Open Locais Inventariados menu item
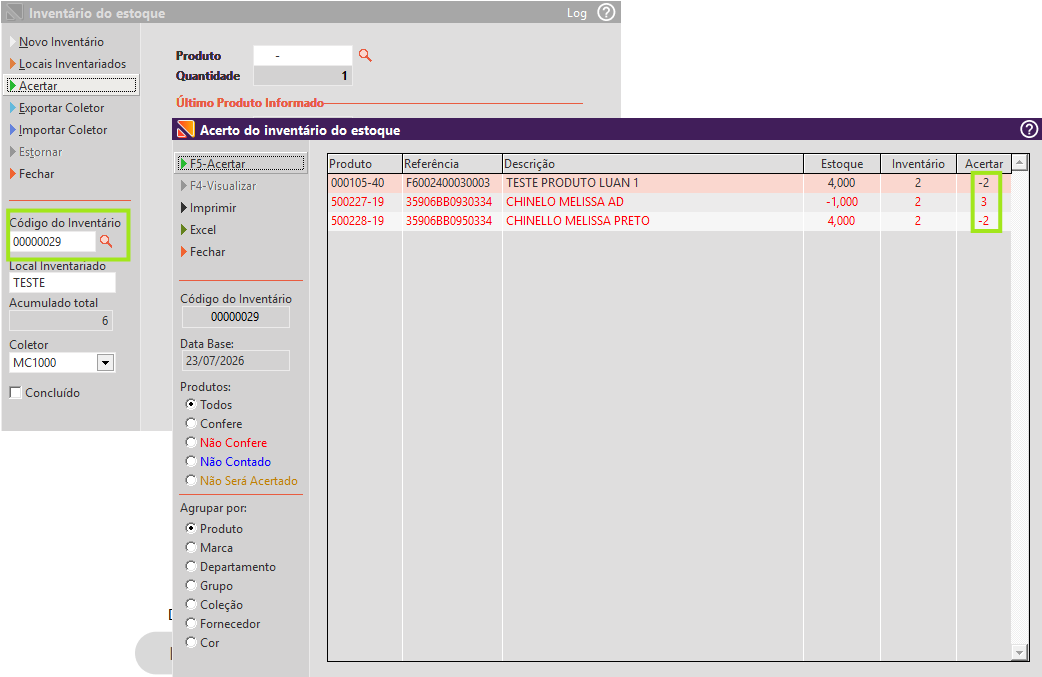 click(x=72, y=64)
